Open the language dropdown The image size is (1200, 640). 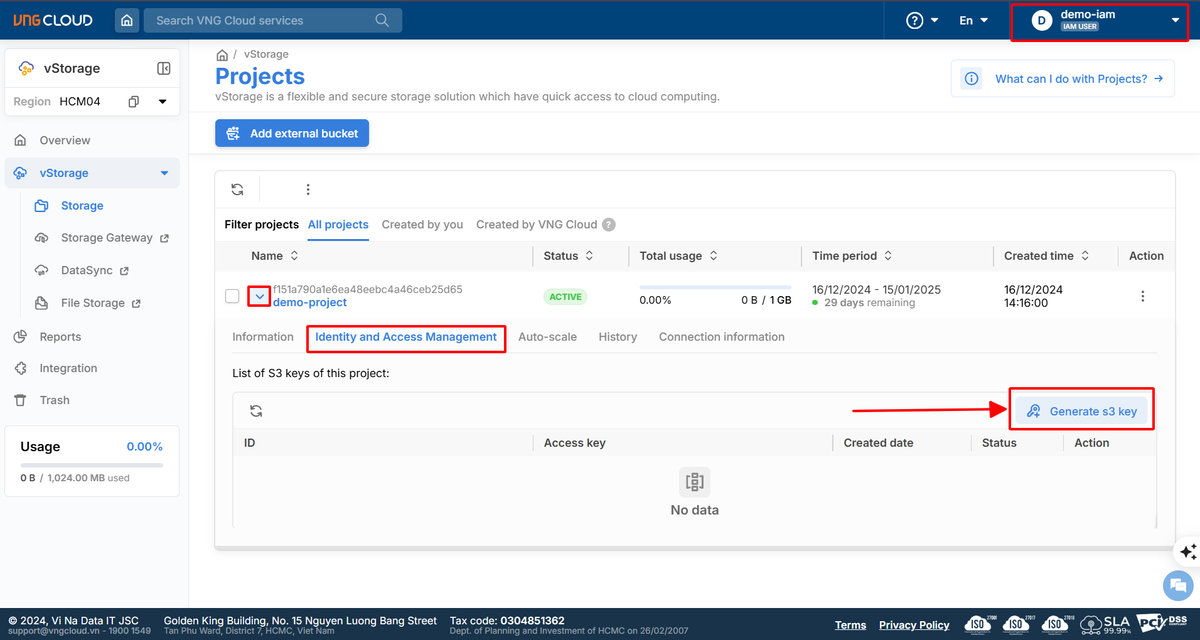[x=973, y=20]
